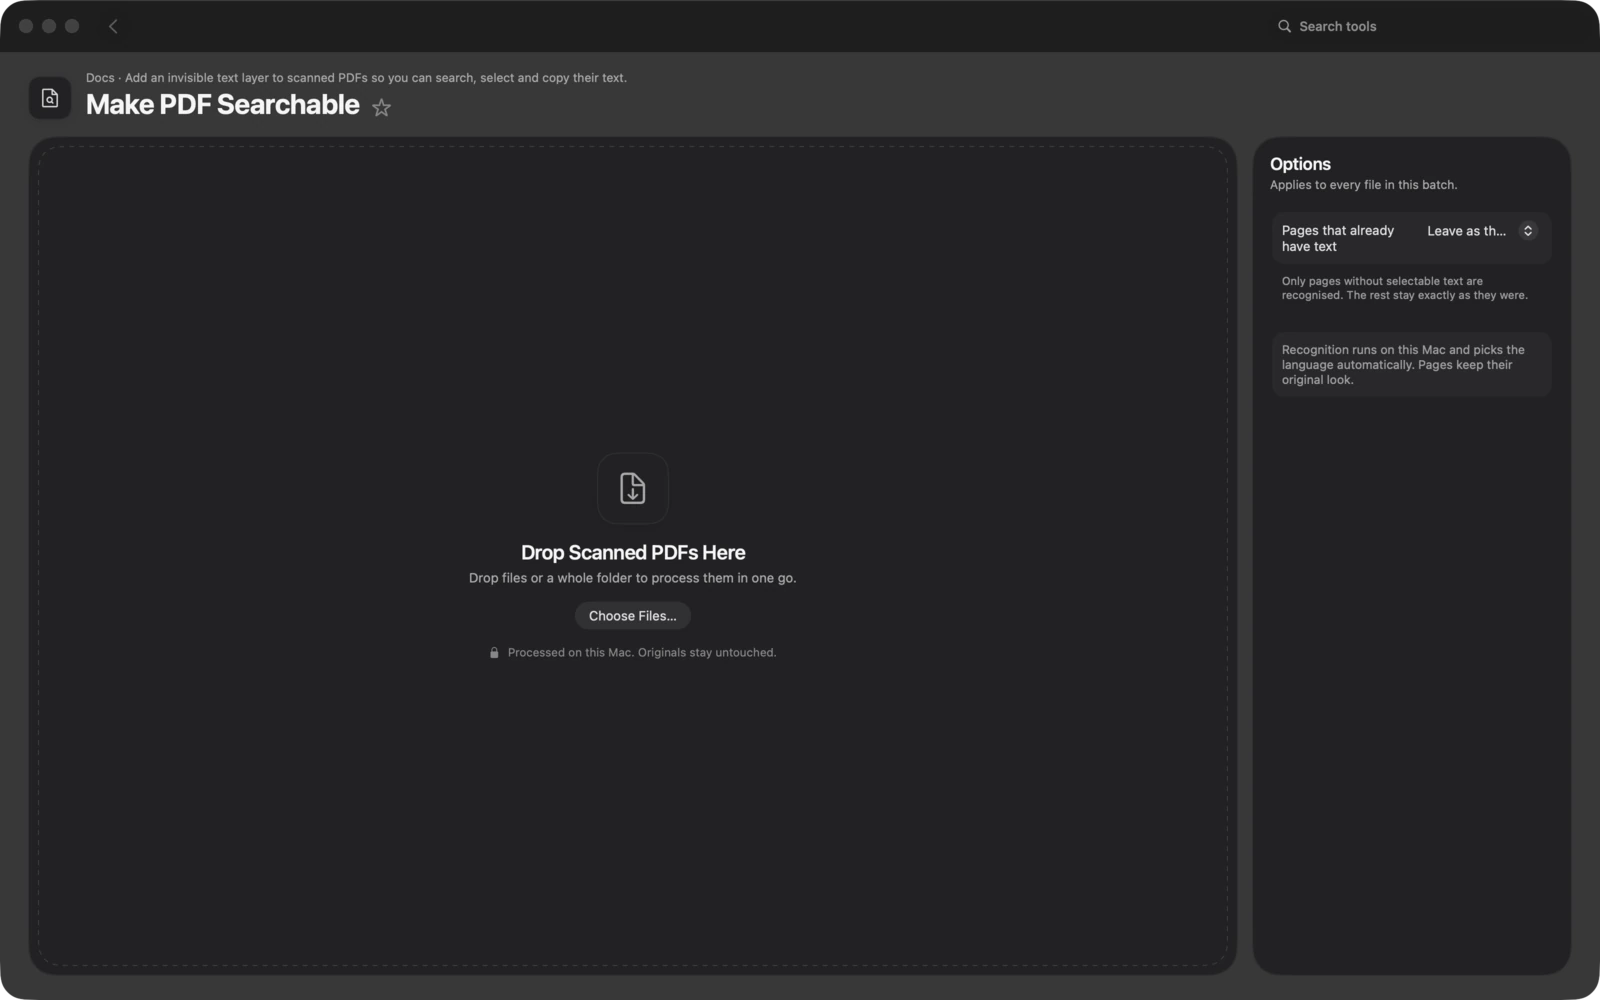Click the Make PDF Searchable title
Screen dimensions: 1600x1000
[222, 105]
